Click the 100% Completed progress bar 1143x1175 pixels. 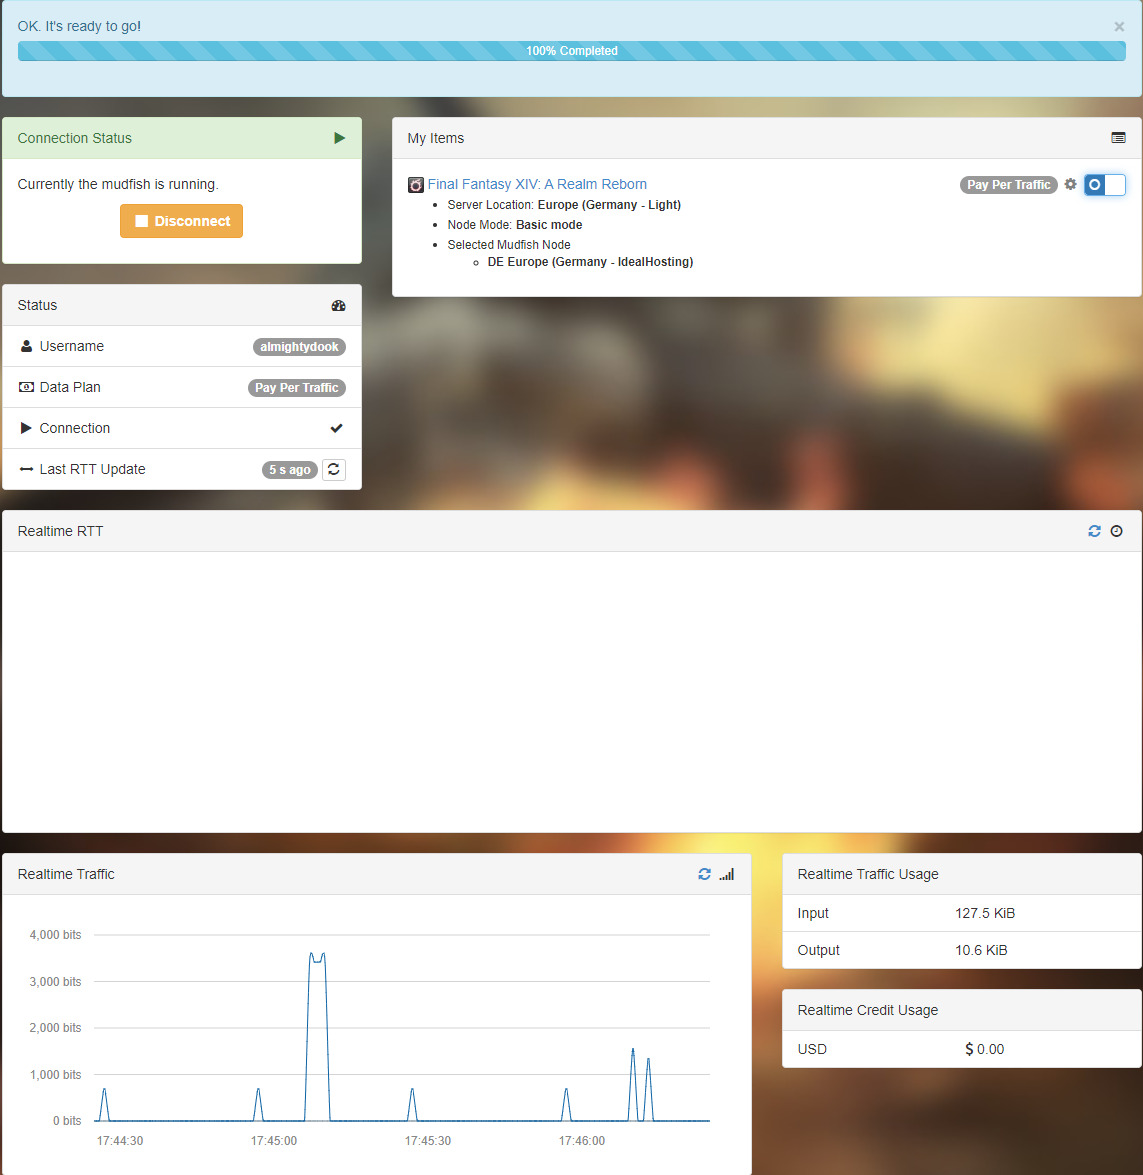(571, 51)
